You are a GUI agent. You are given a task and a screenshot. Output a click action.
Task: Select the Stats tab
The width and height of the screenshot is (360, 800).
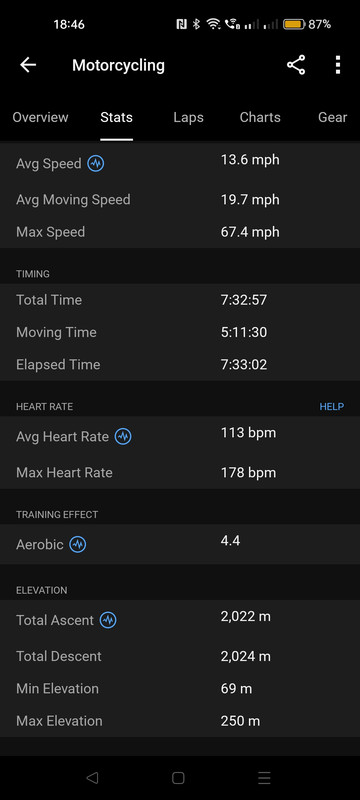(116, 117)
